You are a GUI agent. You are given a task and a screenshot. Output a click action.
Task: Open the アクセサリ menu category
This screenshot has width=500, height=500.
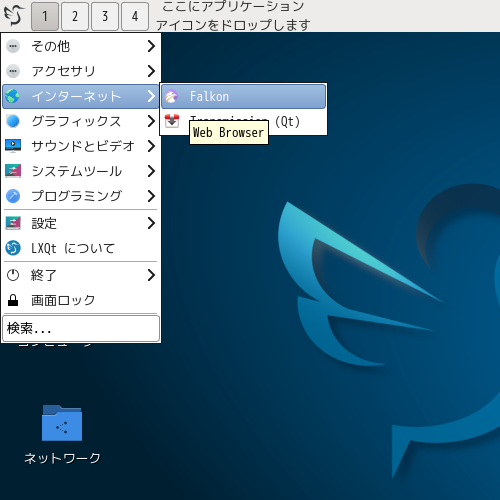tap(81, 71)
